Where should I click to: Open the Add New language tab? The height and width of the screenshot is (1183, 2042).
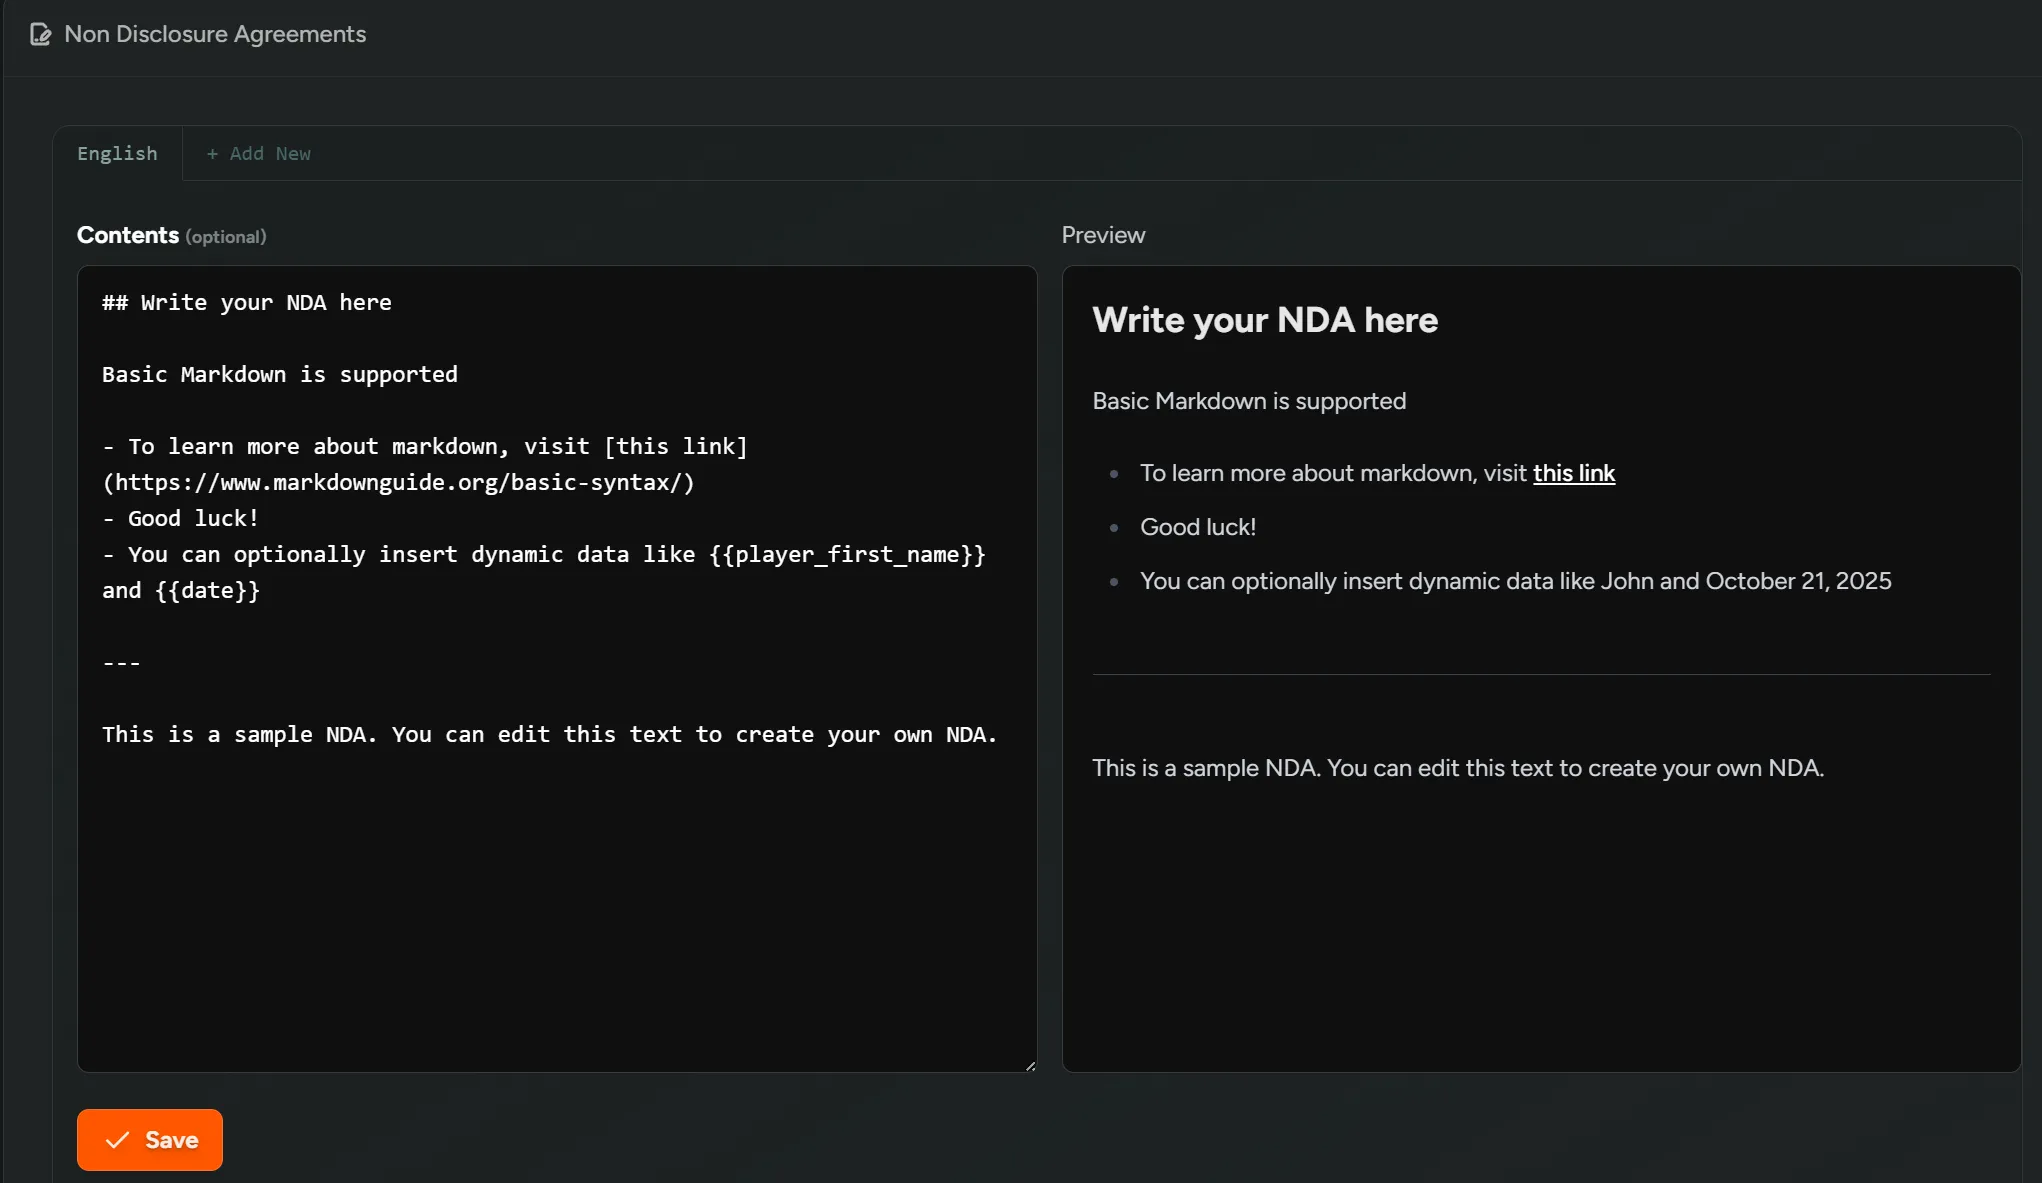[x=258, y=154]
